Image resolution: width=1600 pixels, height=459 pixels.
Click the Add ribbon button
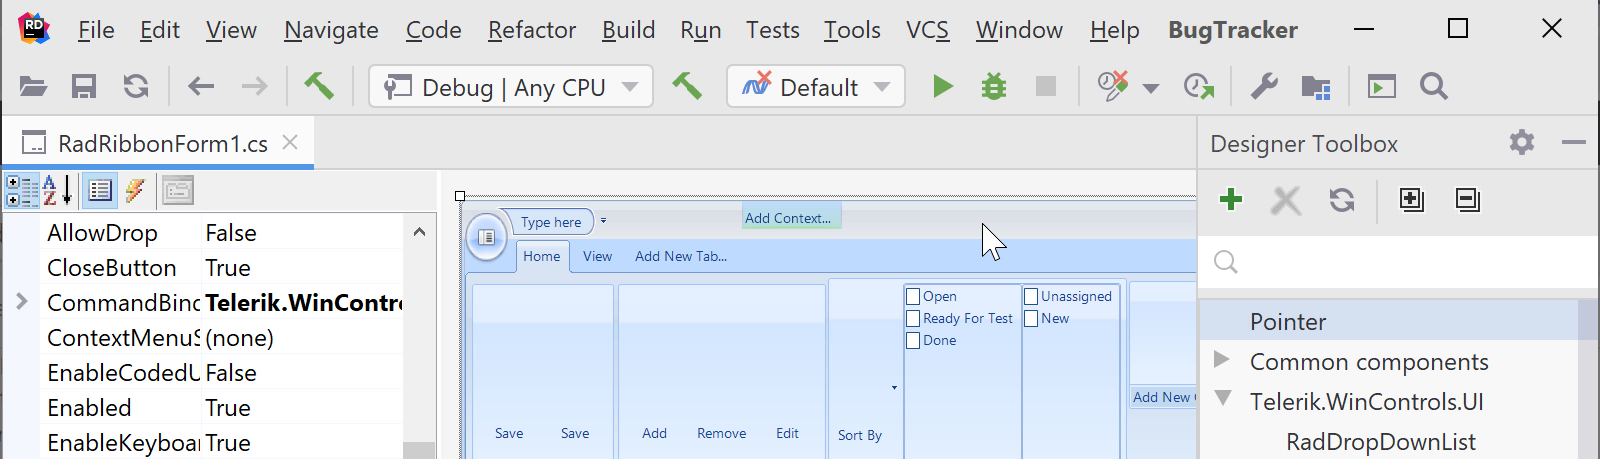click(x=654, y=433)
